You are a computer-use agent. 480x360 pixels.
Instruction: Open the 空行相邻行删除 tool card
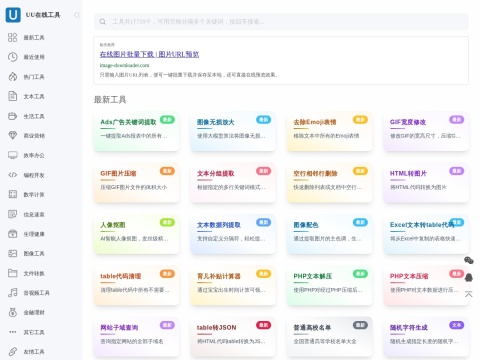(x=329, y=183)
